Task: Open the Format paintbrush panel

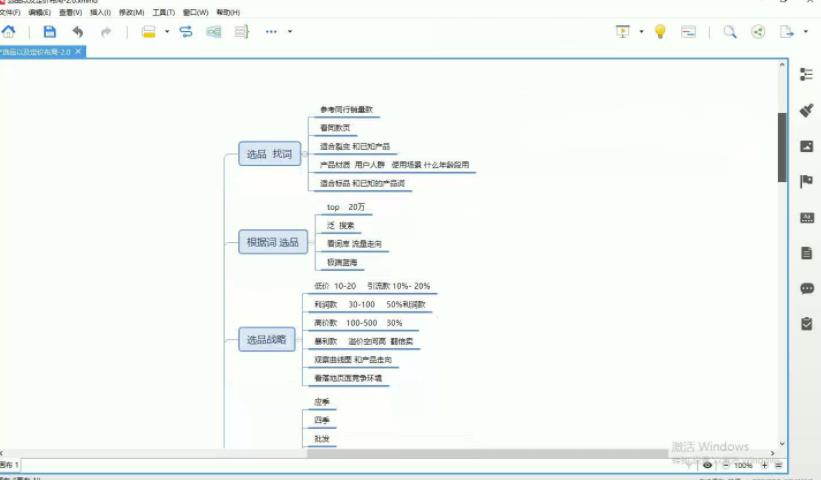Action: pyautogui.click(x=806, y=110)
